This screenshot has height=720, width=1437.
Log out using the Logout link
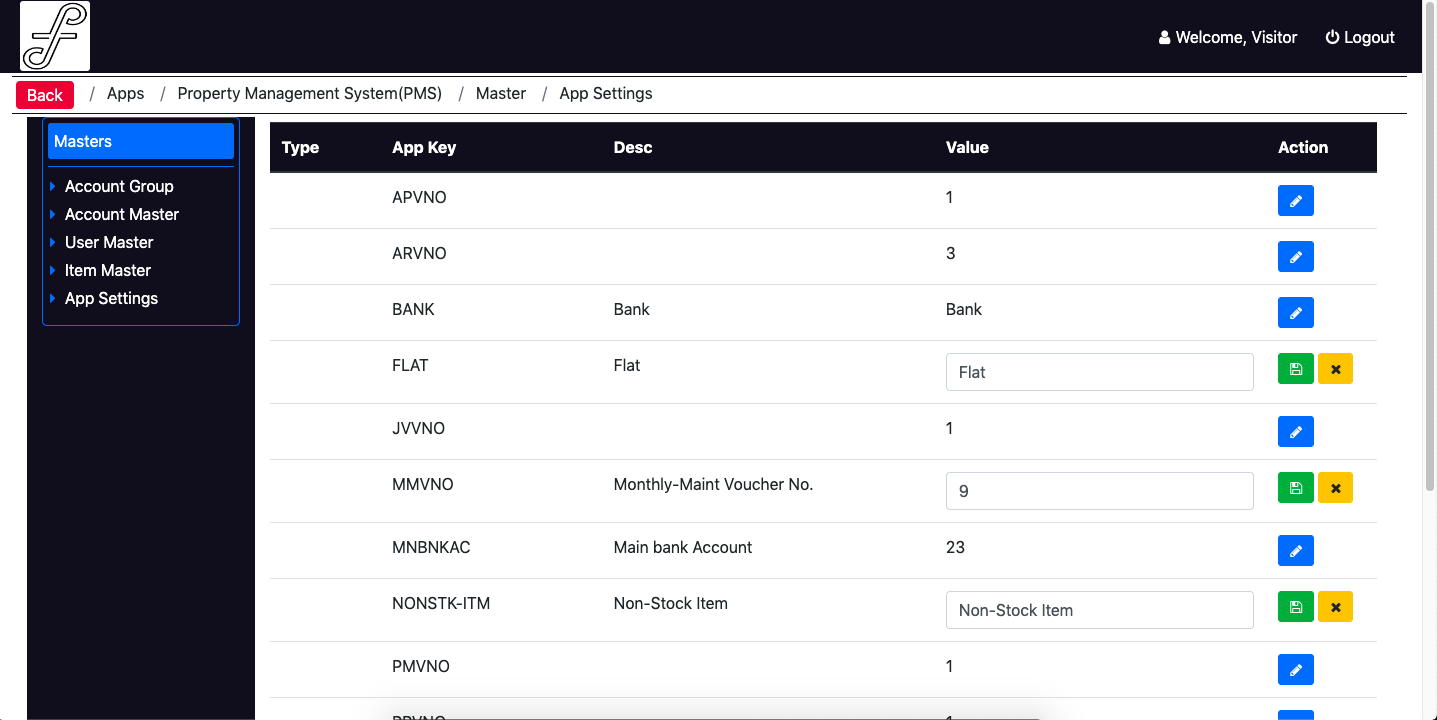click(x=1359, y=37)
